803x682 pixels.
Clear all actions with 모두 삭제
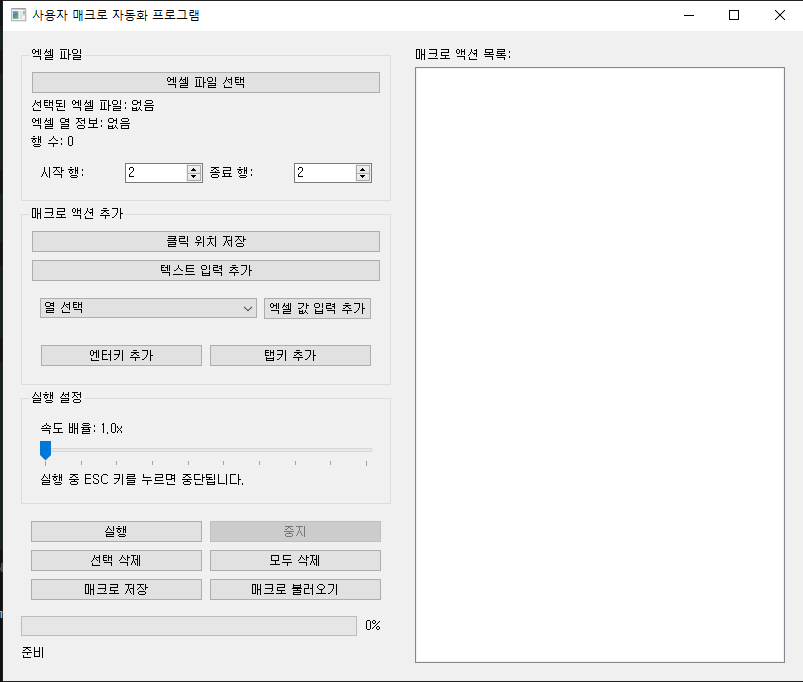pyautogui.click(x=294, y=560)
